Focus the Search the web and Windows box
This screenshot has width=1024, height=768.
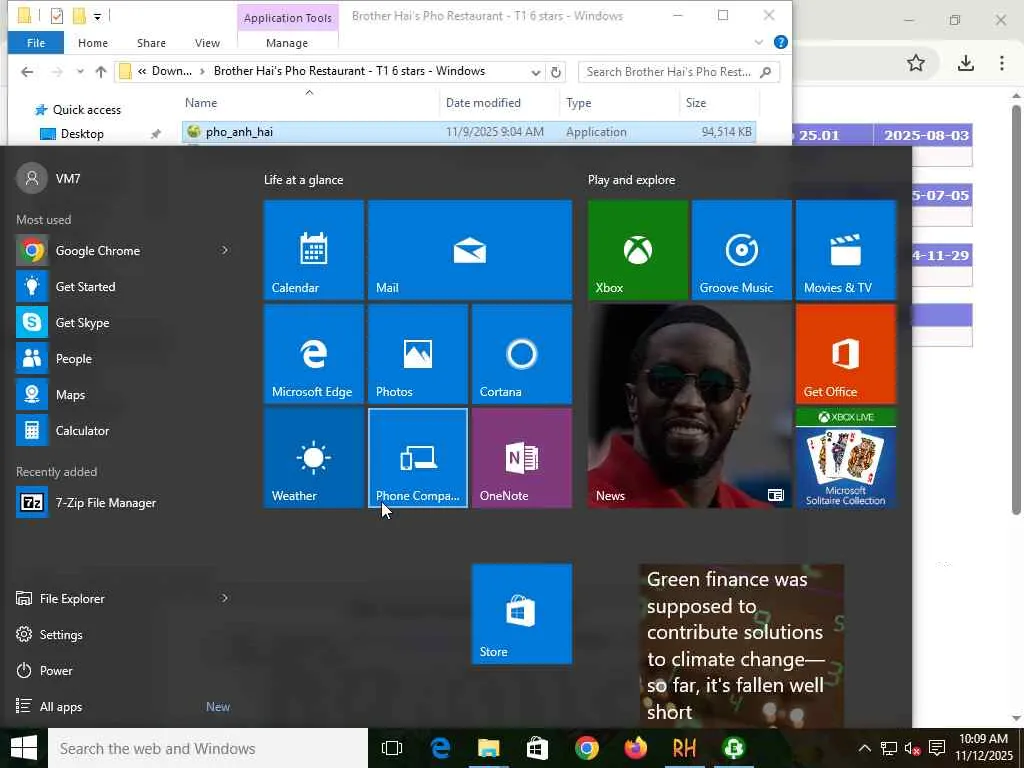pos(208,748)
